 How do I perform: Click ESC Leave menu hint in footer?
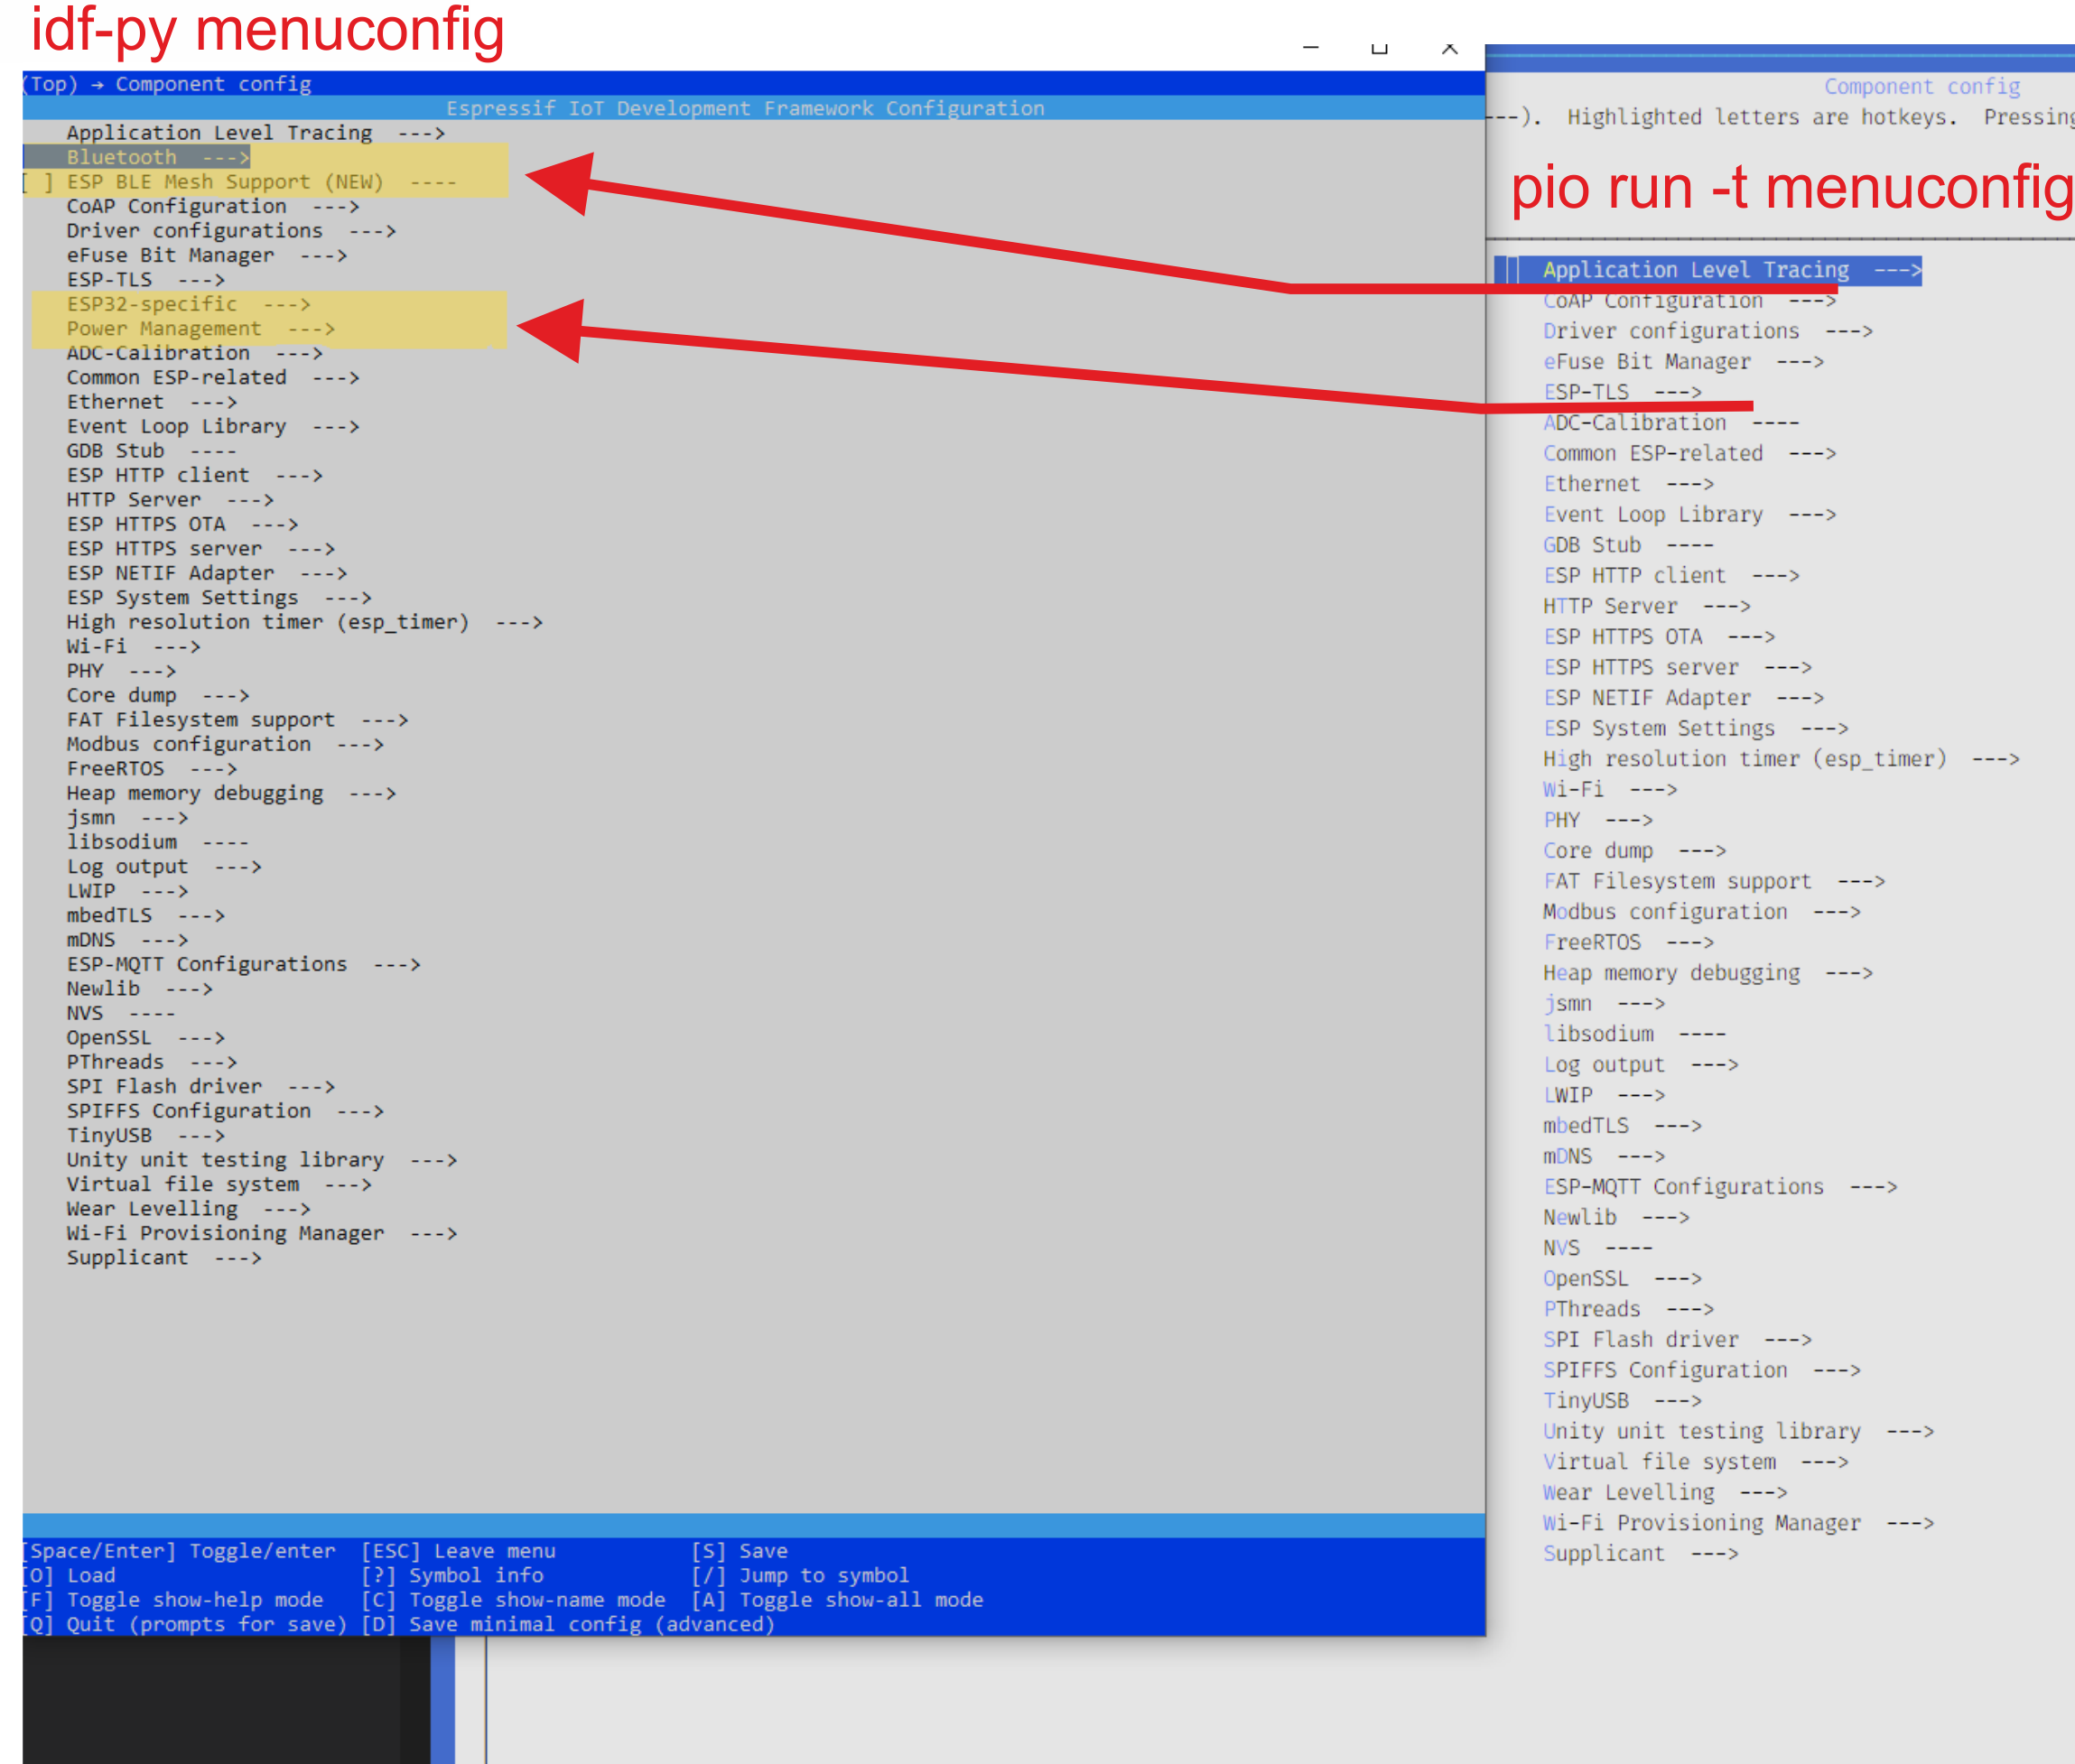point(458,1551)
